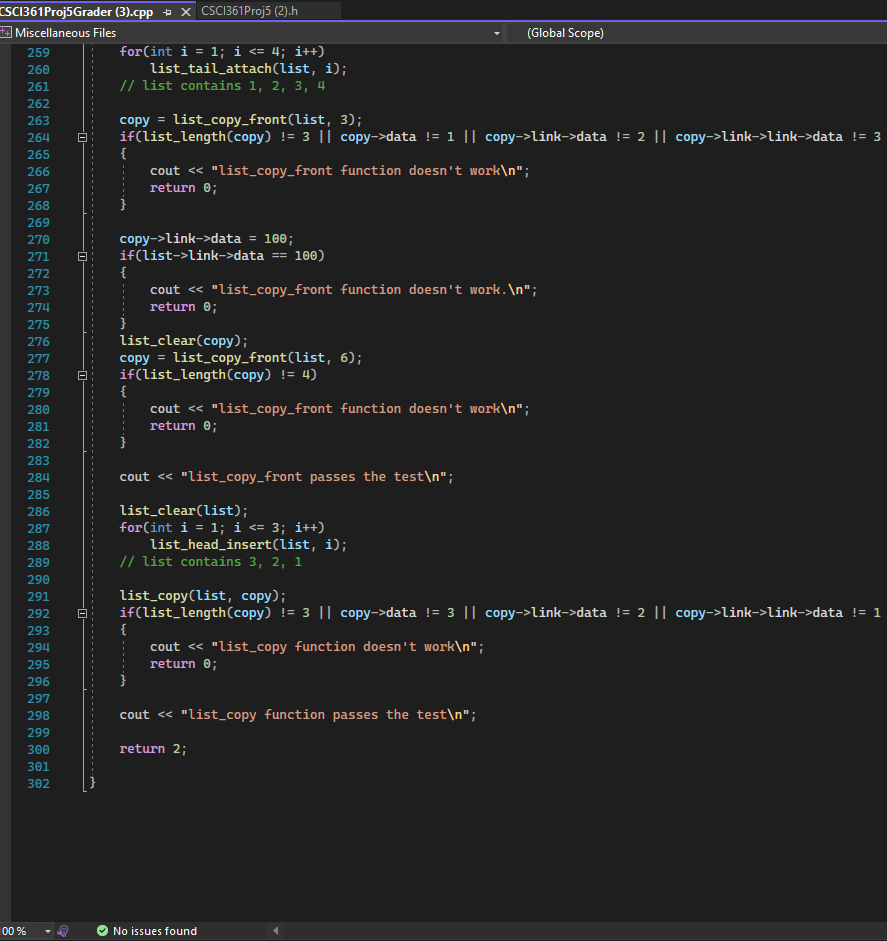
Task: Click line number 300 in the margin
Action: [x=38, y=749]
